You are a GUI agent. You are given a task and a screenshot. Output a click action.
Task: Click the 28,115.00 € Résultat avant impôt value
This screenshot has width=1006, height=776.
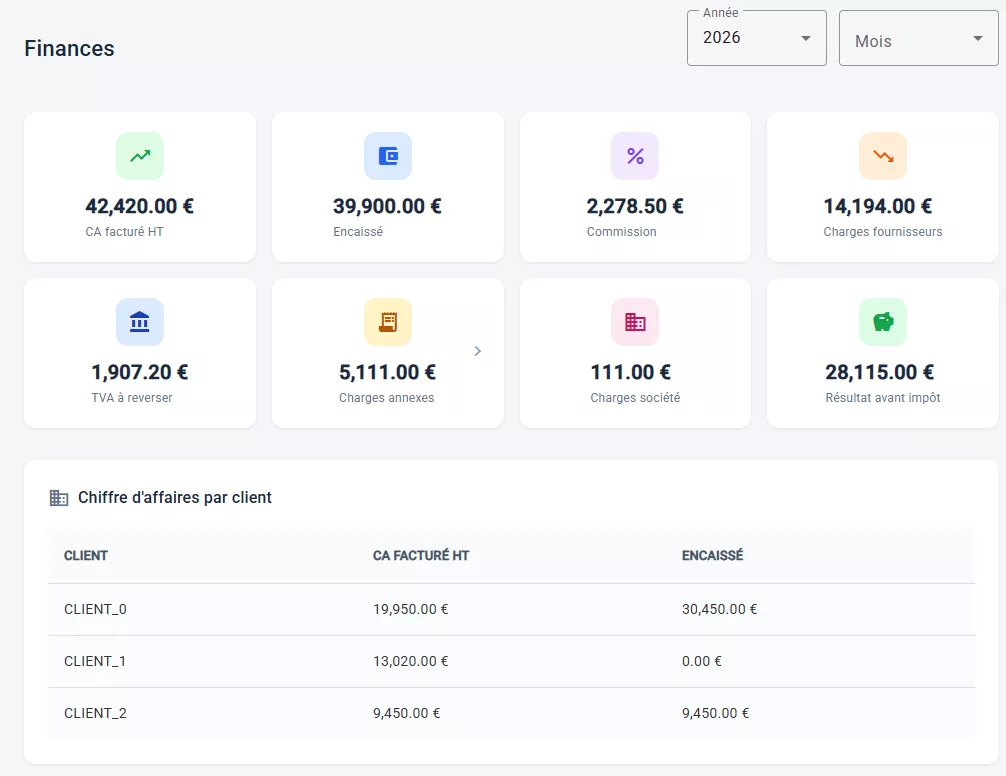880,373
